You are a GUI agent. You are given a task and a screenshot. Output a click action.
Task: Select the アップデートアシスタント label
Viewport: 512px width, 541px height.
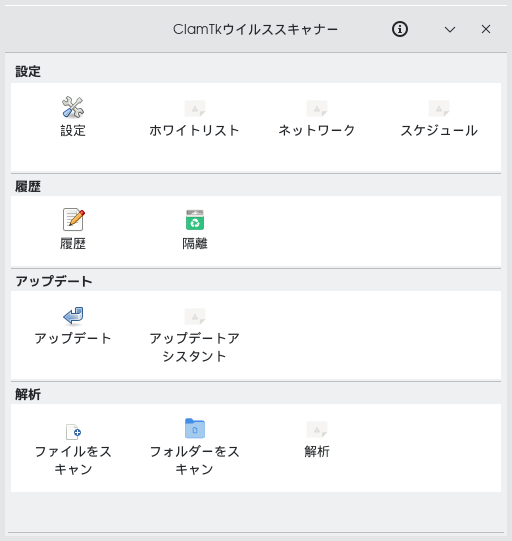click(195, 347)
